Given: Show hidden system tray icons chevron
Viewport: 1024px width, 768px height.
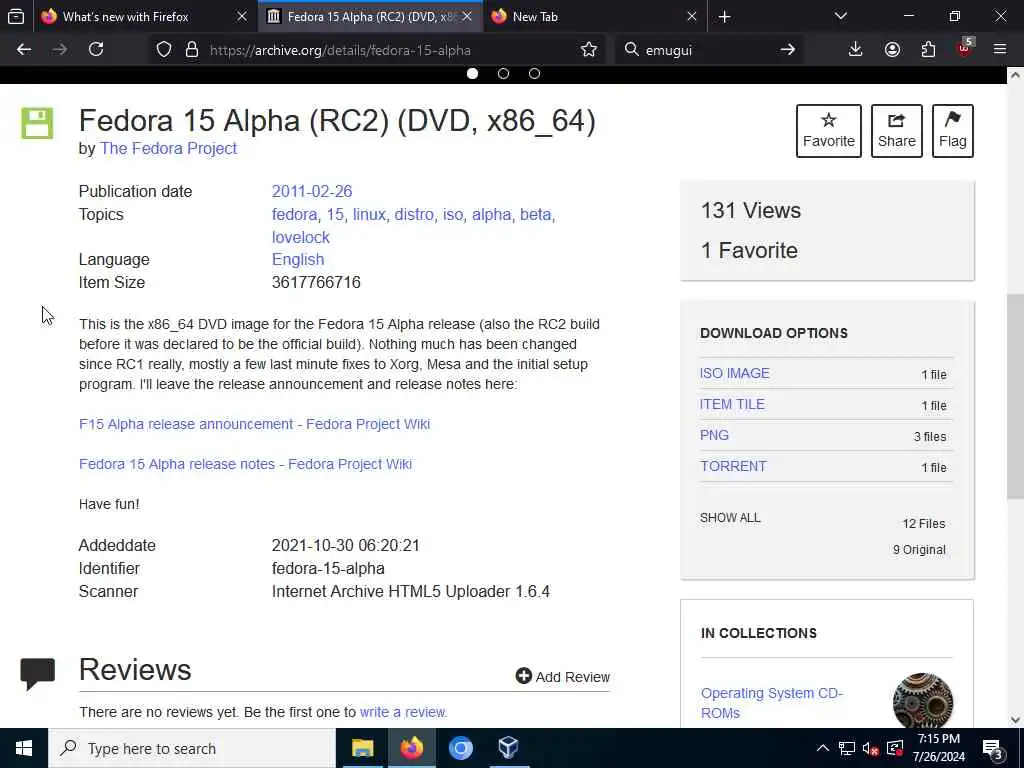Looking at the screenshot, I should tap(823, 748).
